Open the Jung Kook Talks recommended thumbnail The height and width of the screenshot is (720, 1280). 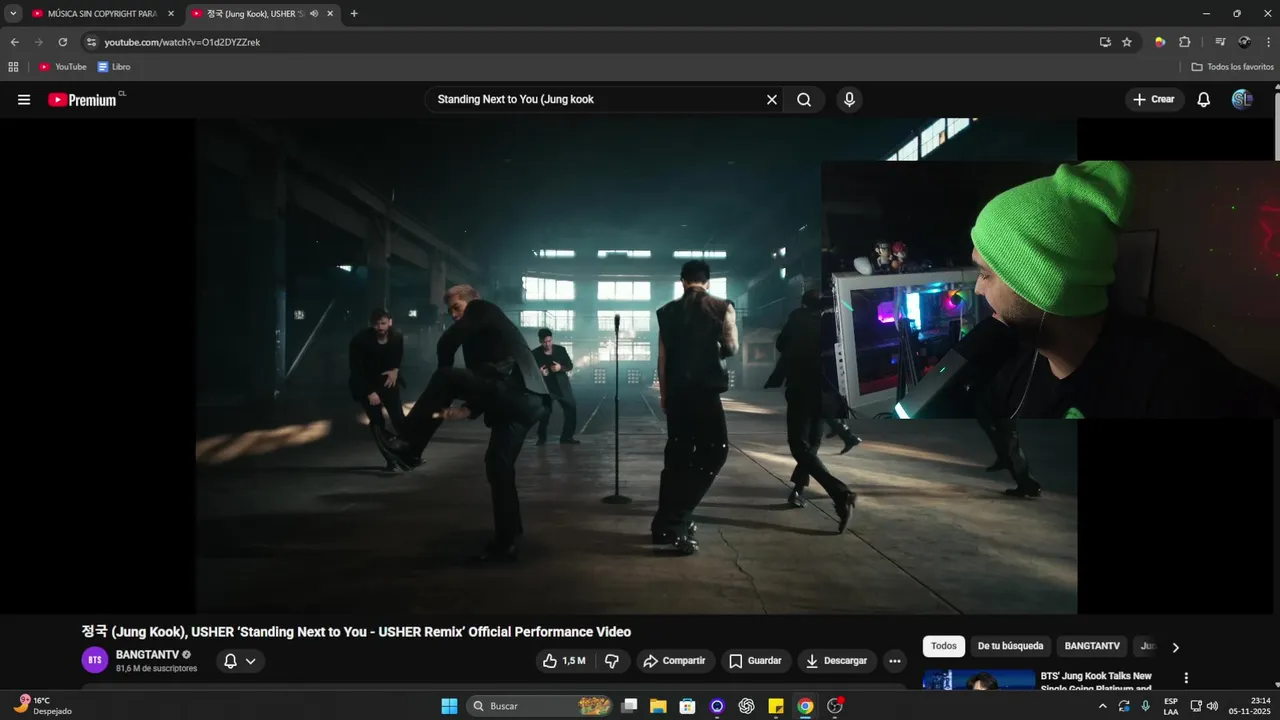979,680
